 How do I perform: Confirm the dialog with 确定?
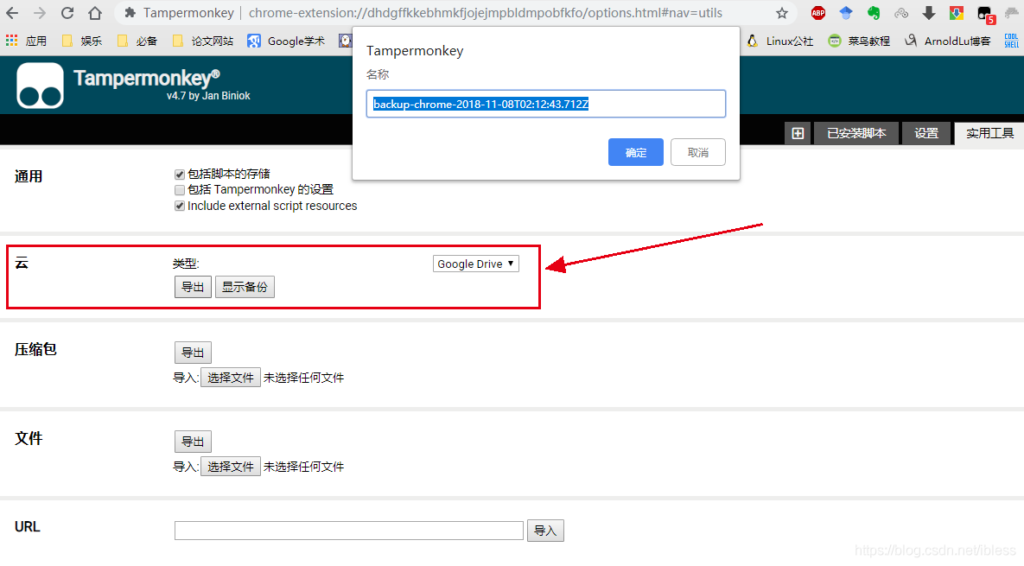(635, 152)
